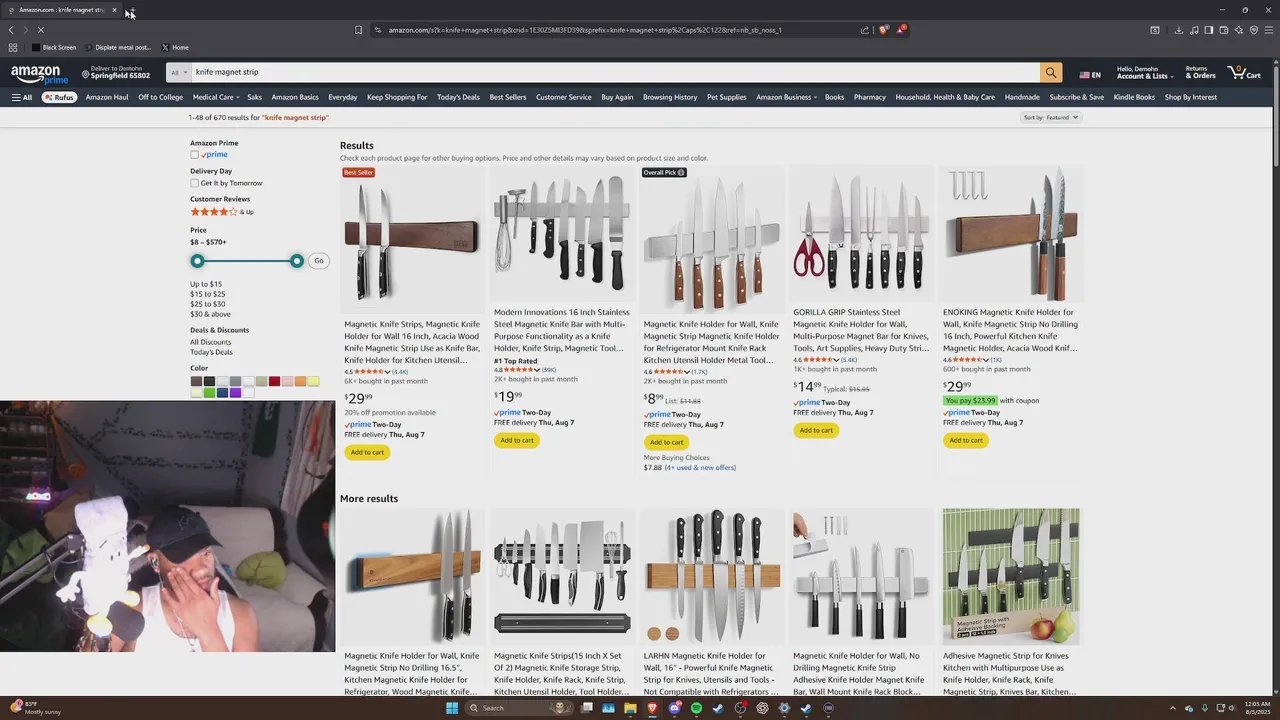Open Browsing History nav item
This screenshot has width=1280, height=720.
pyautogui.click(x=670, y=97)
